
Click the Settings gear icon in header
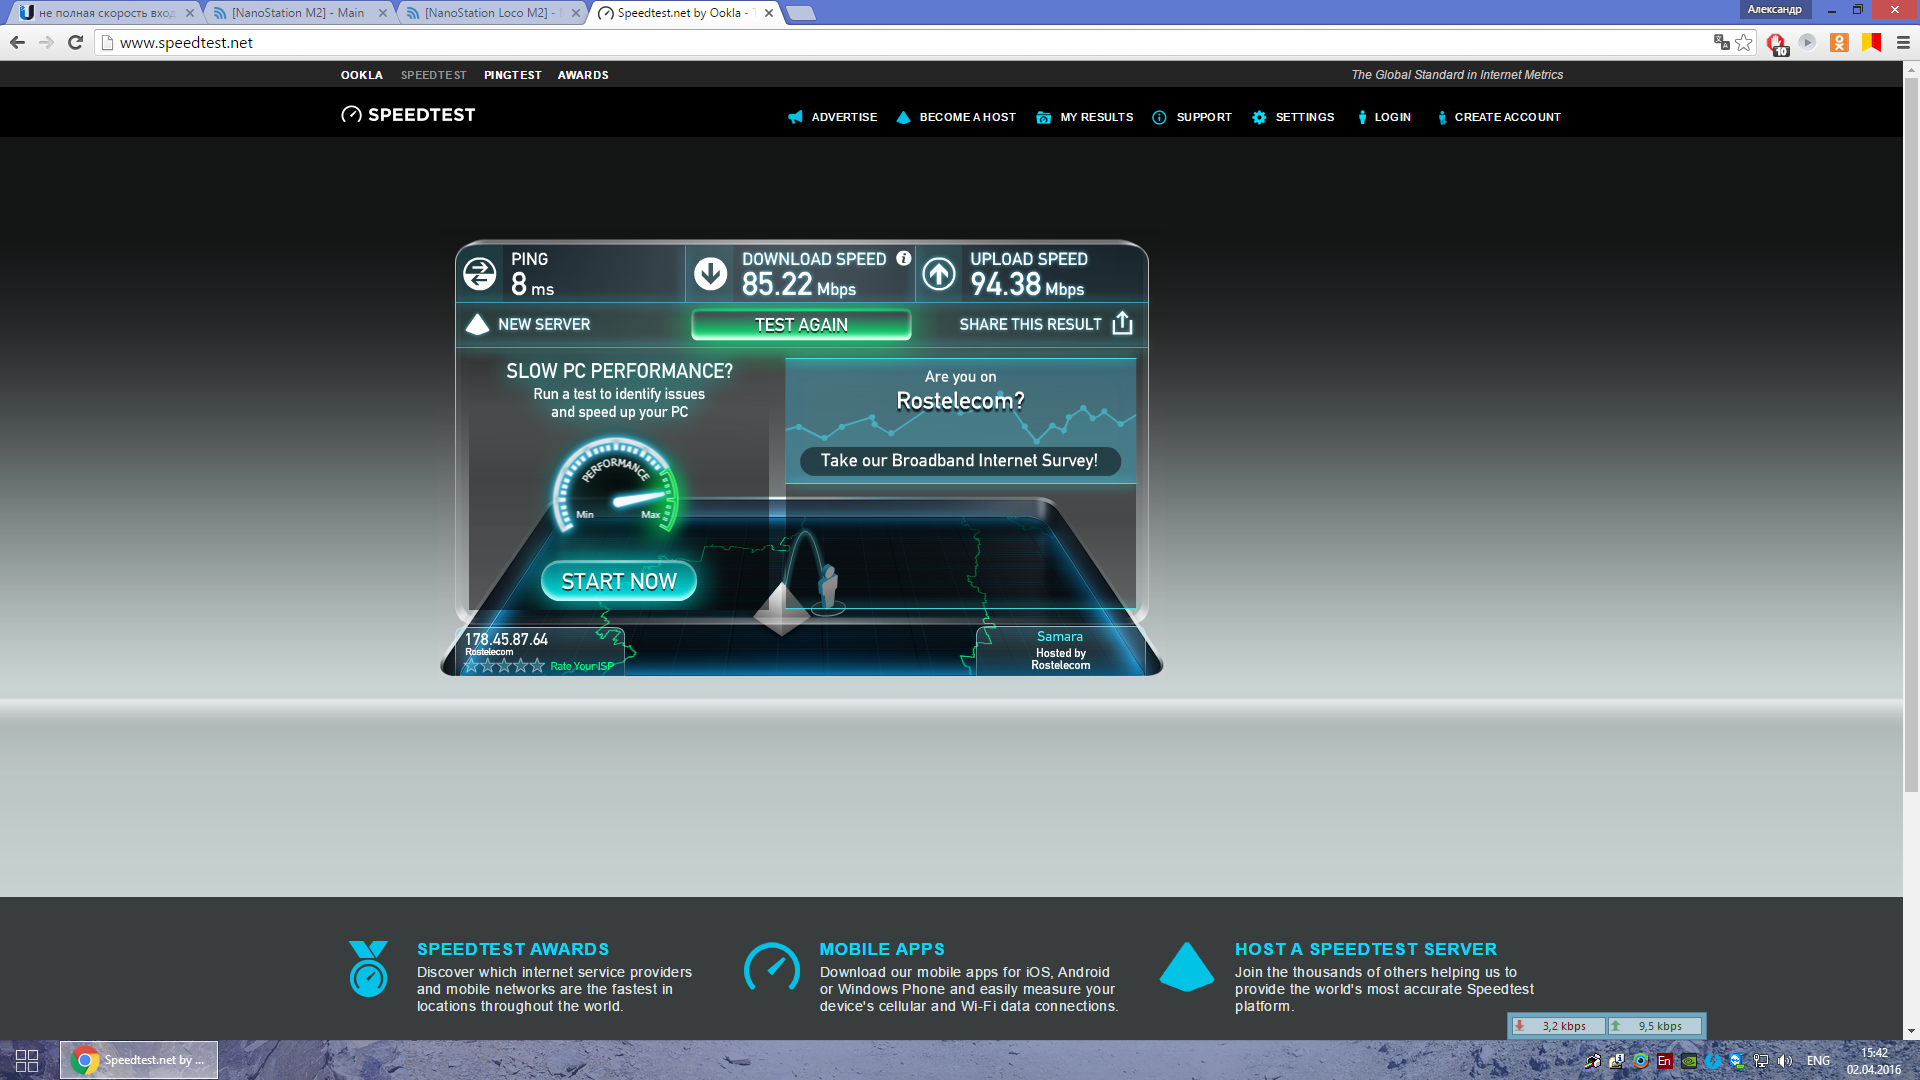click(1259, 117)
